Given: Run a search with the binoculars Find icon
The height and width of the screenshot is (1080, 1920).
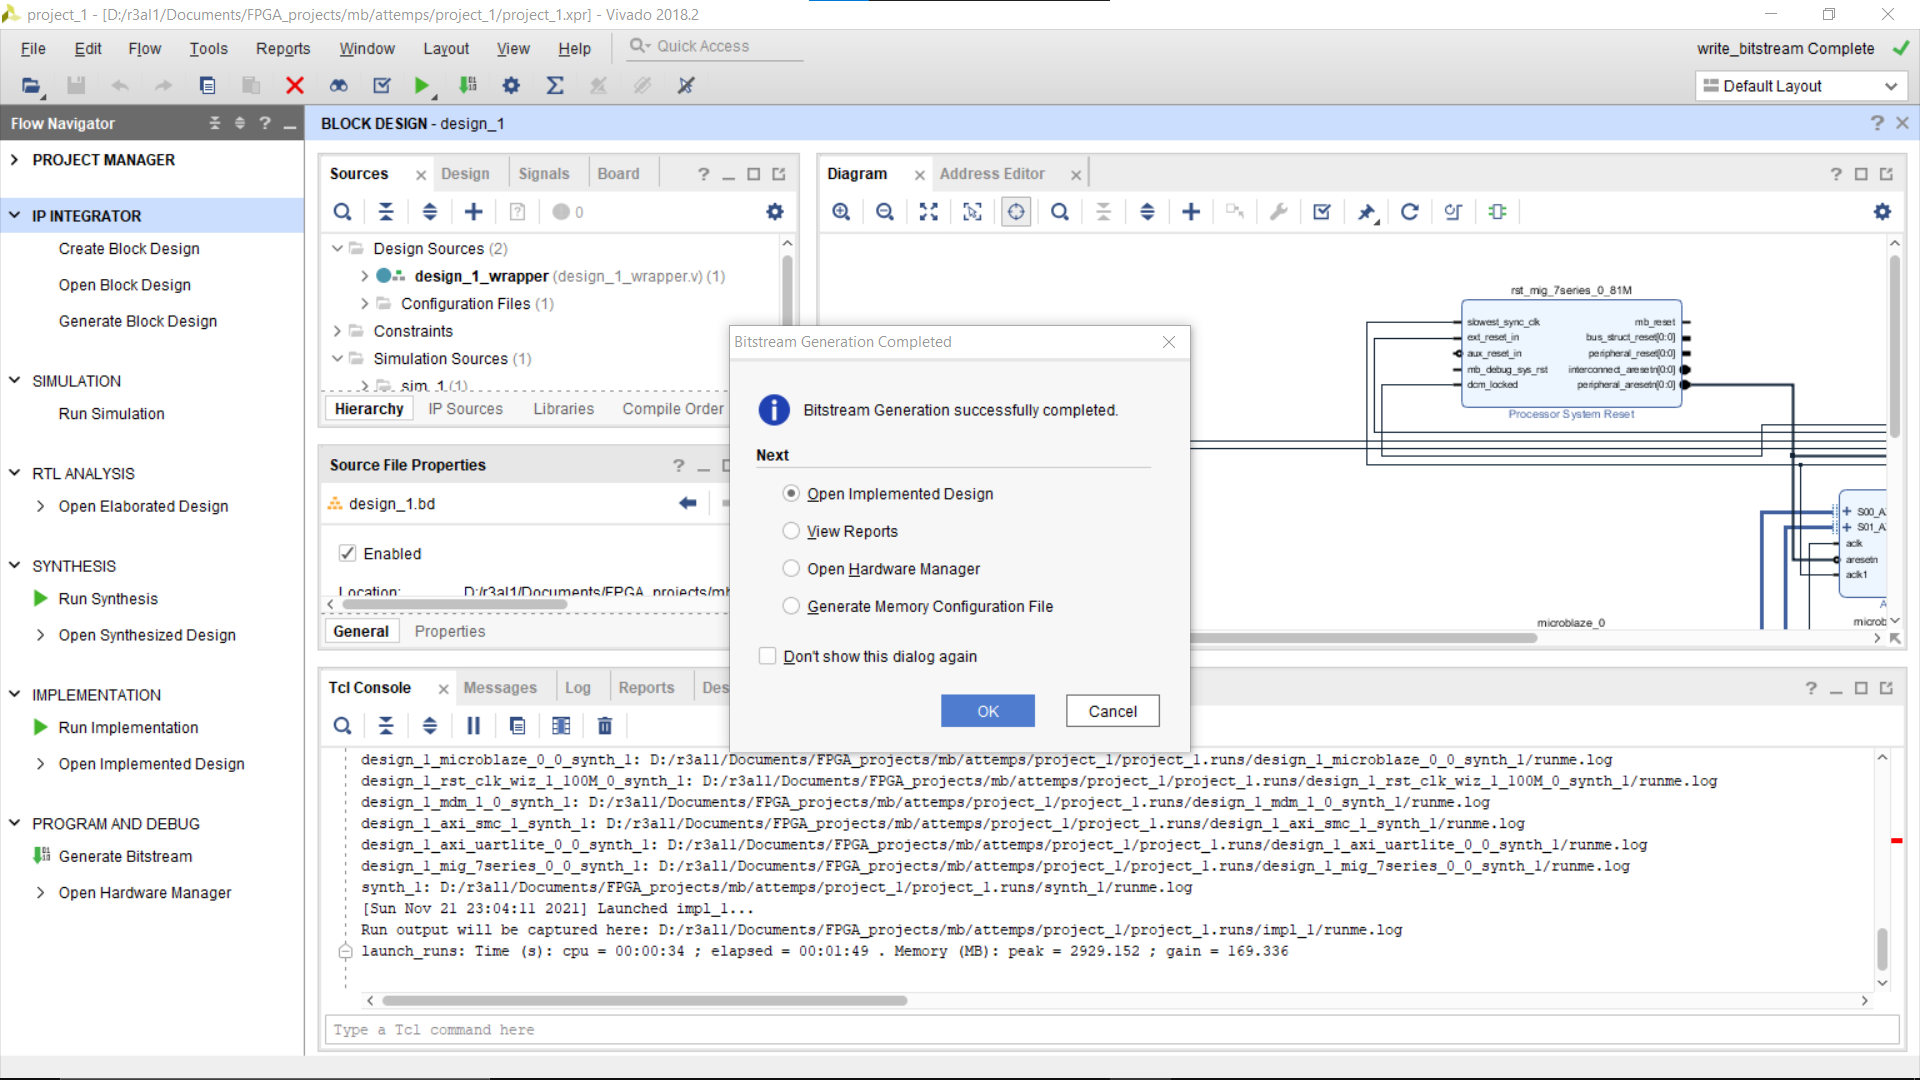Looking at the screenshot, I should [339, 86].
